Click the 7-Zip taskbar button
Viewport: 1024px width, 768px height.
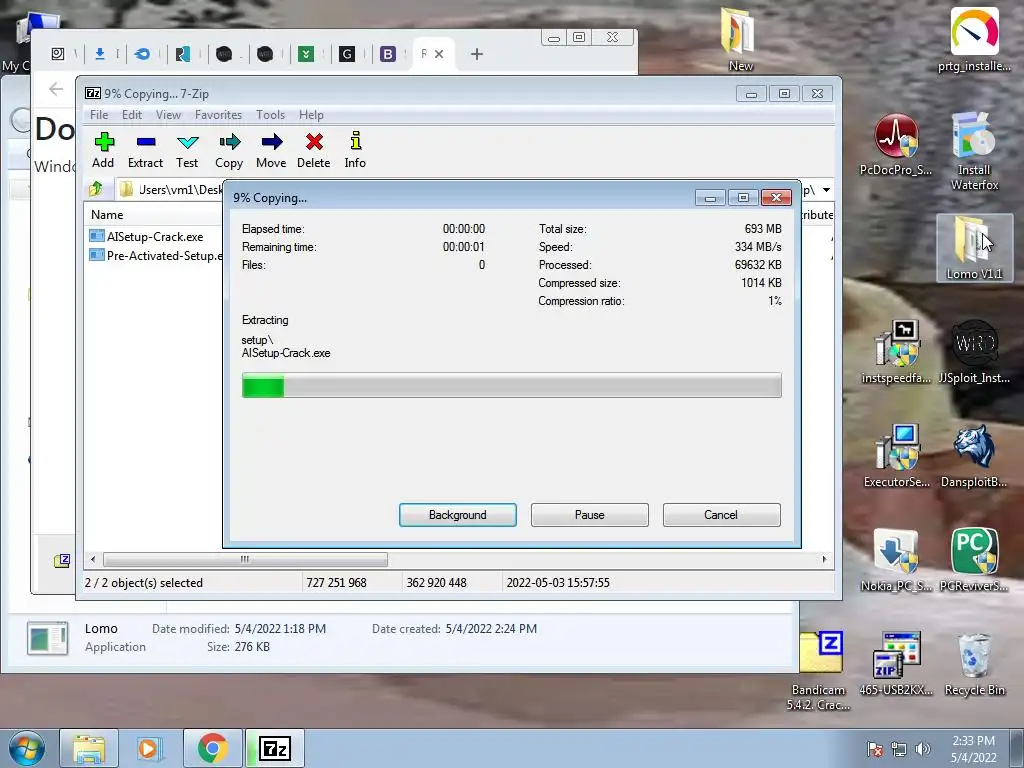coord(275,748)
